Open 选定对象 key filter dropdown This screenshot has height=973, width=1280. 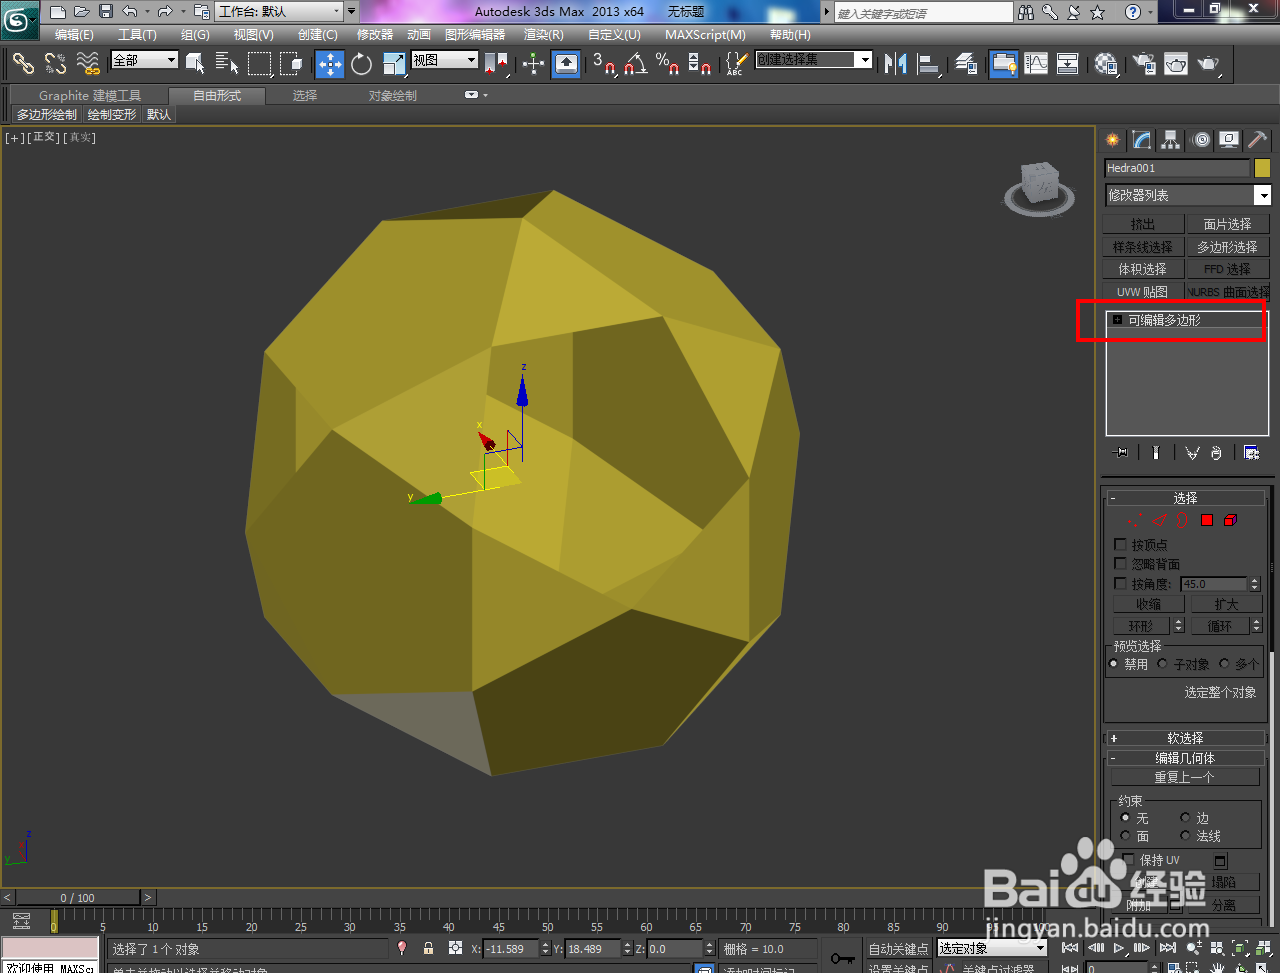pos(992,948)
